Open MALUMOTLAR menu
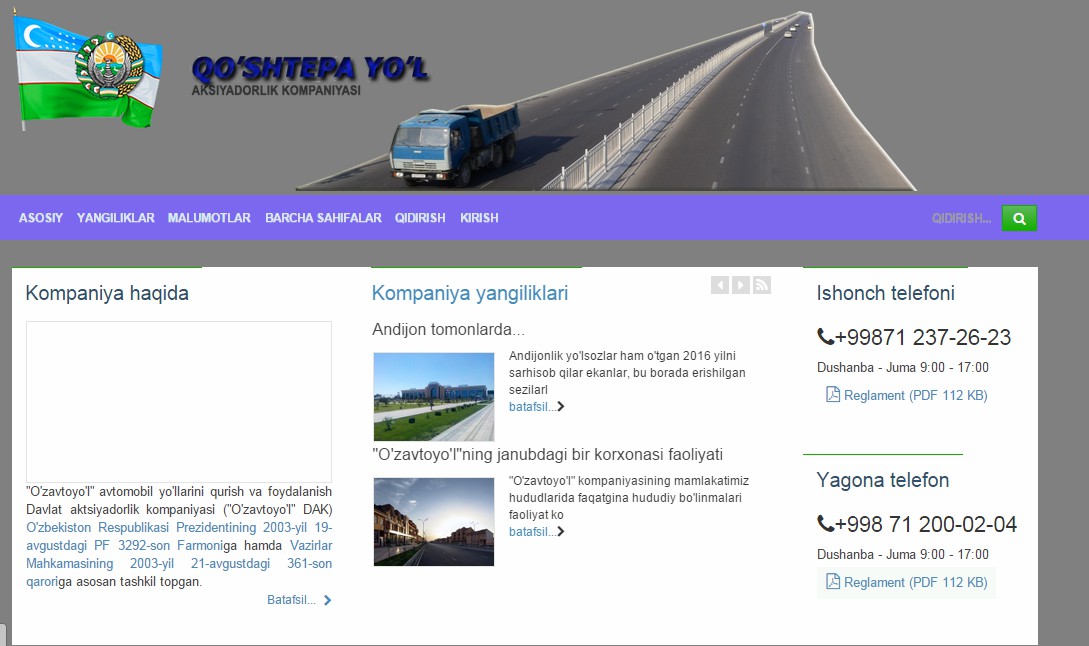This screenshot has width=1089, height=646. [x=209, y=218]
